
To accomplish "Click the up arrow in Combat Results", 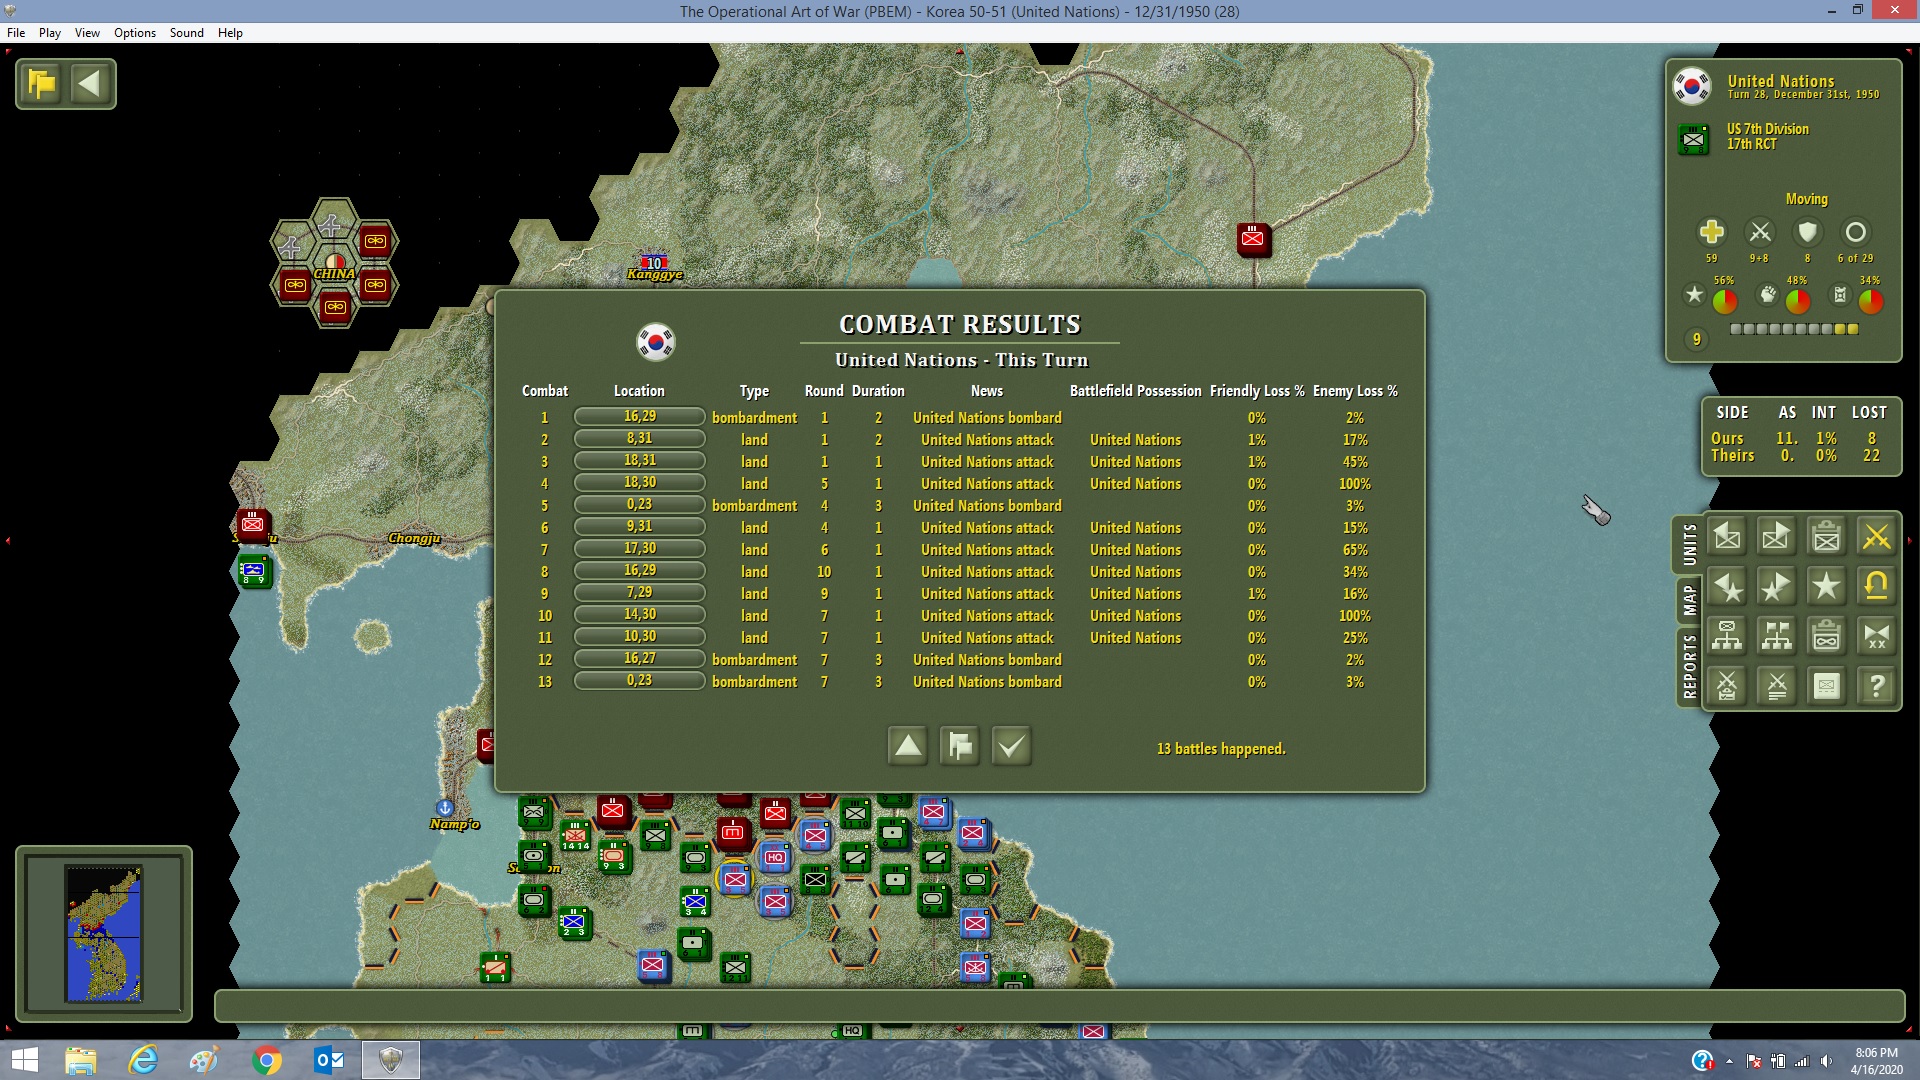I will click(x=908, y=746).
